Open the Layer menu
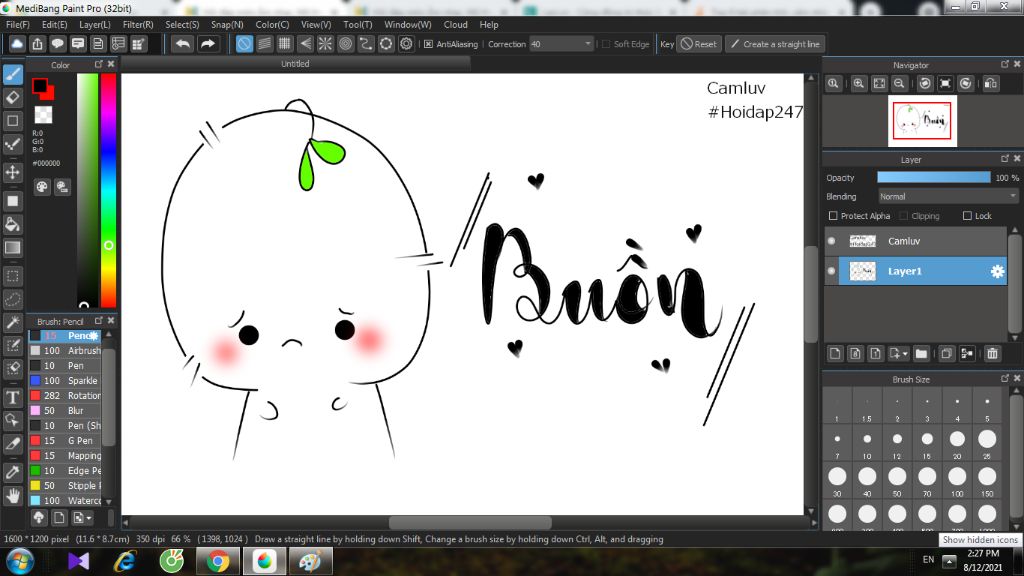This screenshot has width=1024, height=576. pos(95,25)
